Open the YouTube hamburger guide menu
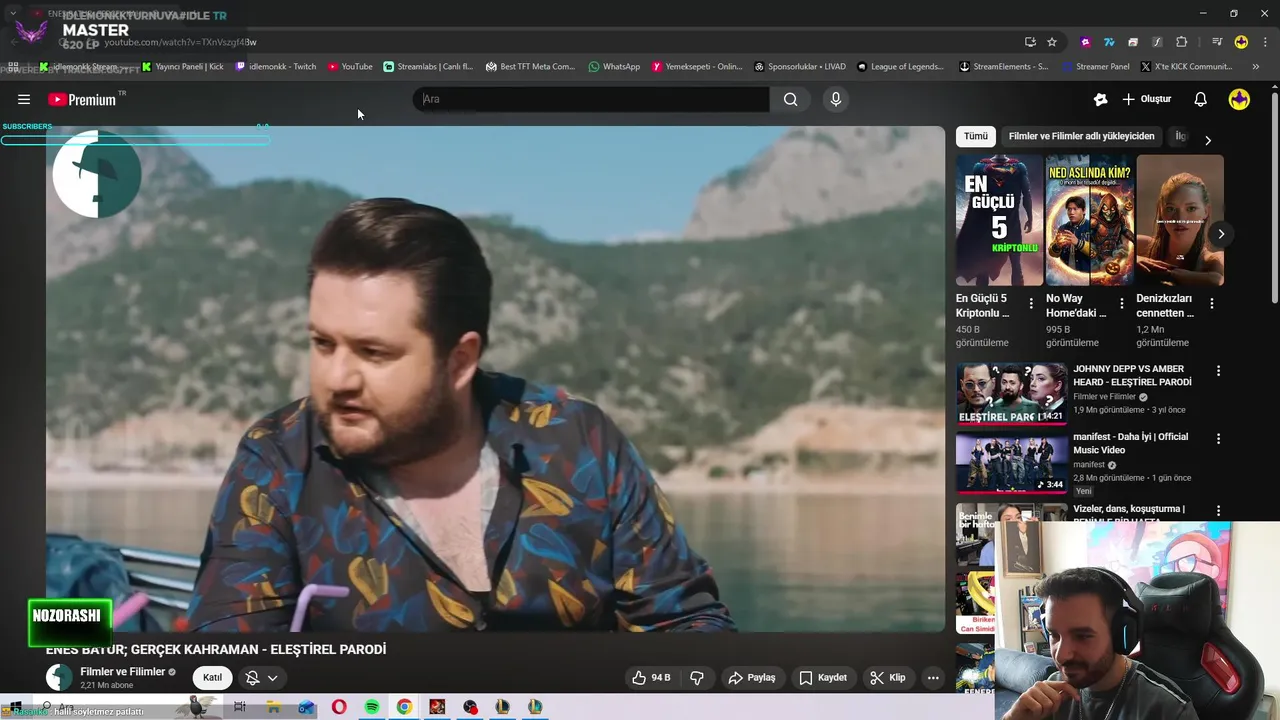Screen dimensions: 1280x720 tap(24, 99)
